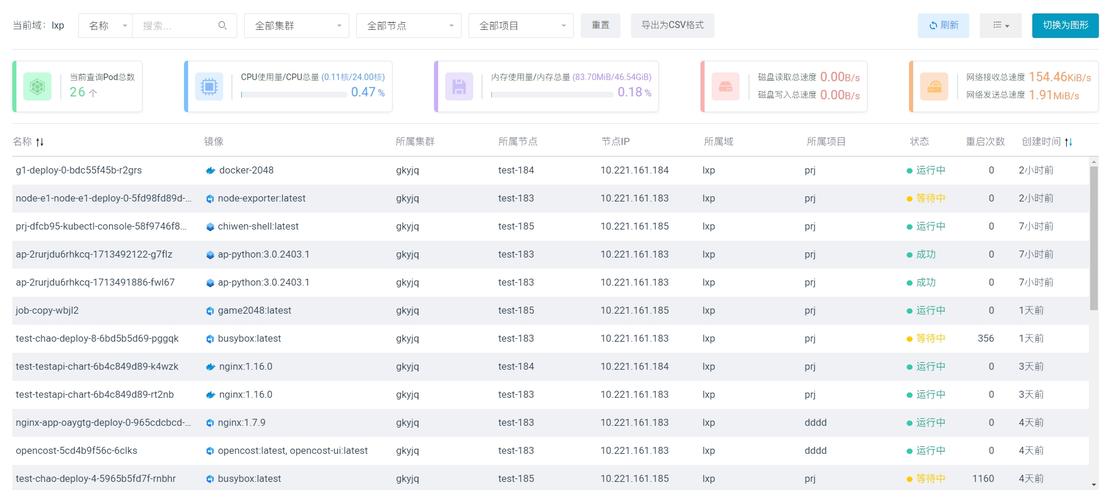Click the CPU usage chip icon
Screen dimensions: 1110x500
point(209,86)
